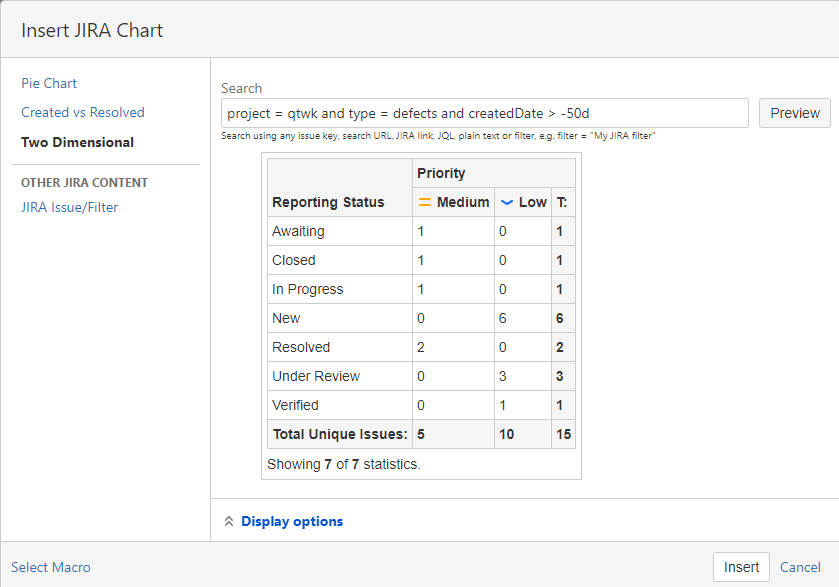Focus the JQL search input field

[484, 113]
